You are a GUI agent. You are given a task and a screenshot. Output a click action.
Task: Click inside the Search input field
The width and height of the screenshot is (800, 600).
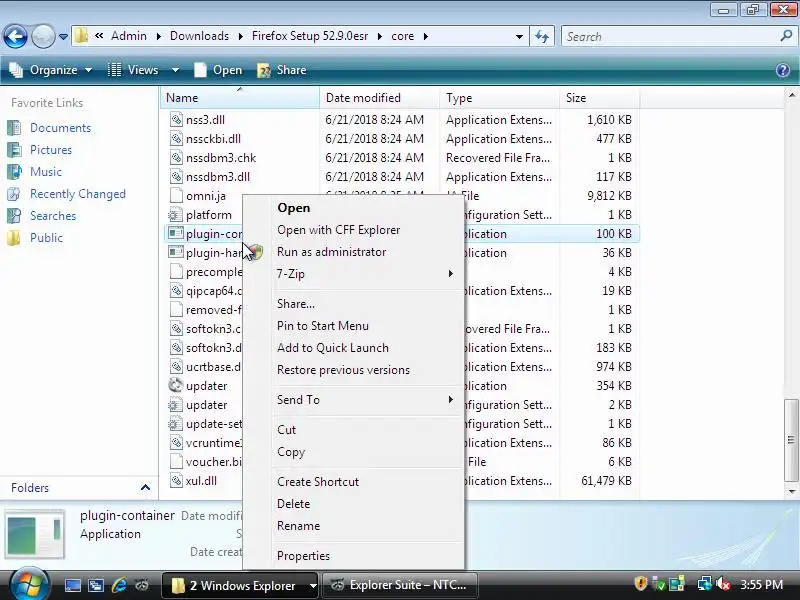tap(670, 37)
